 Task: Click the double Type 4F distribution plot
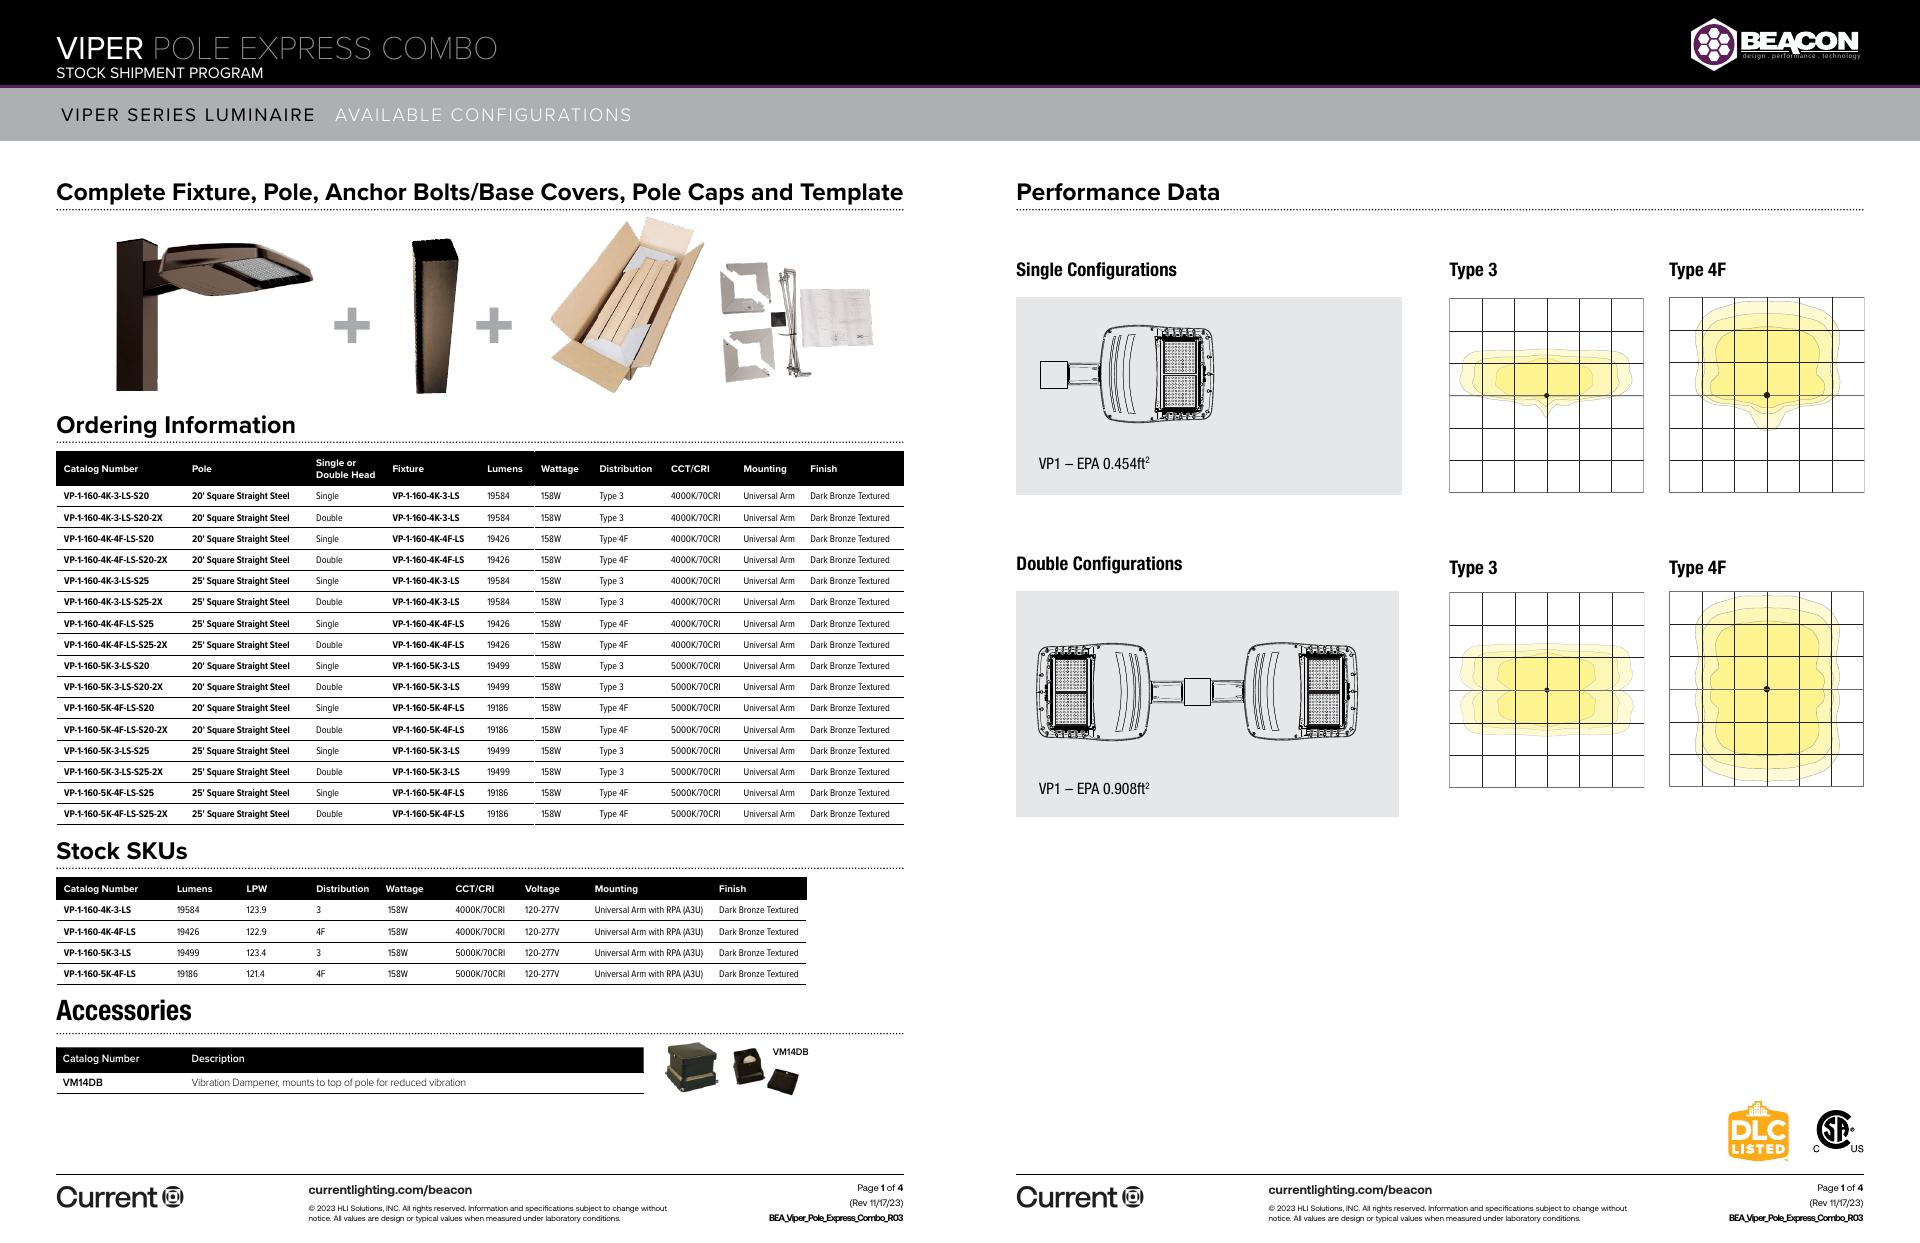click(x=1765, y=689)
